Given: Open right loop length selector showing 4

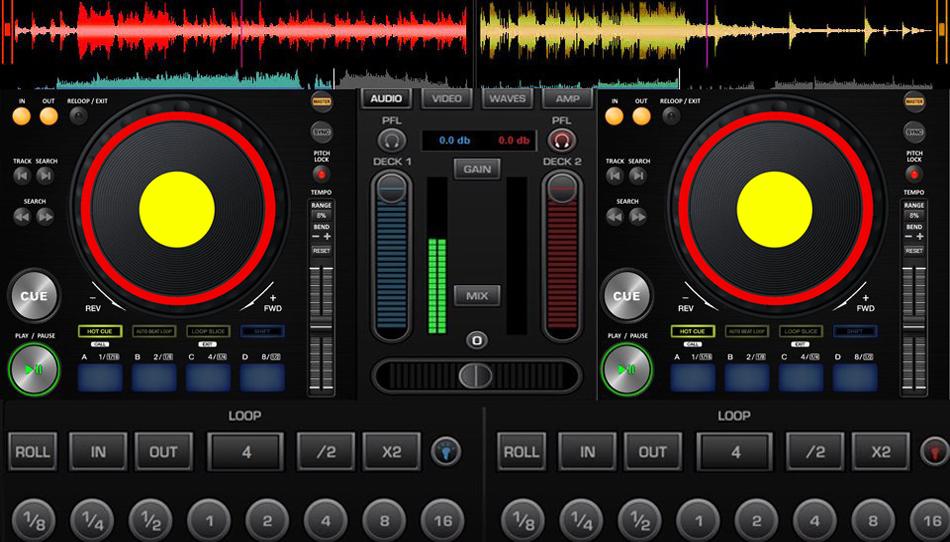Looking at the screenshot, I should (x=734, y=452).
